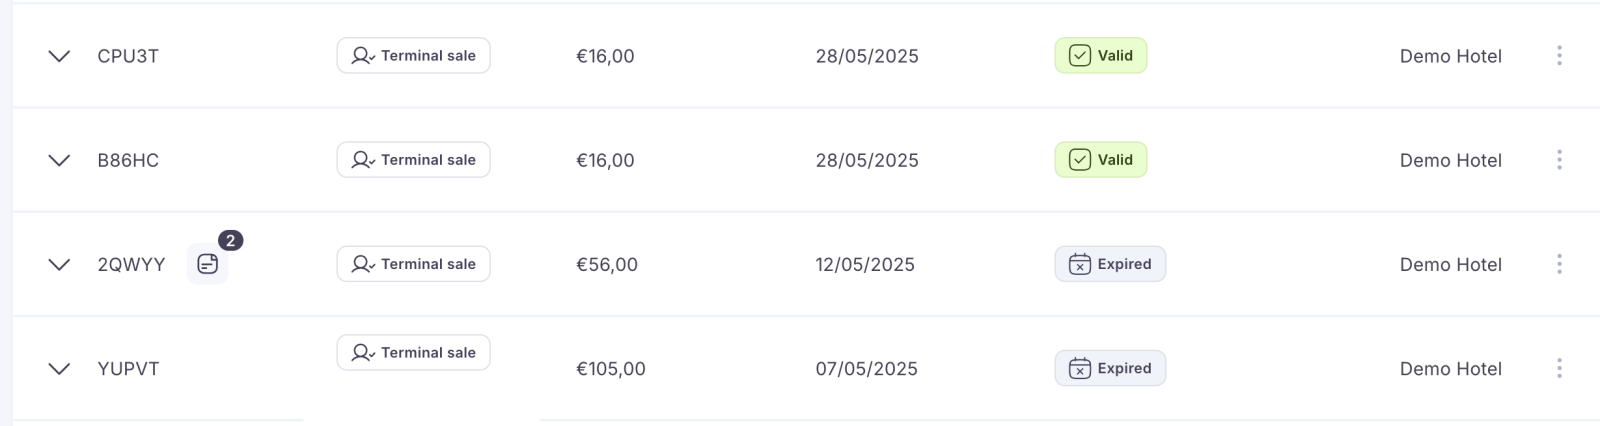Click the Valid status badge on B86HC
1600x426 pixels.
[x=1101, y=160]
